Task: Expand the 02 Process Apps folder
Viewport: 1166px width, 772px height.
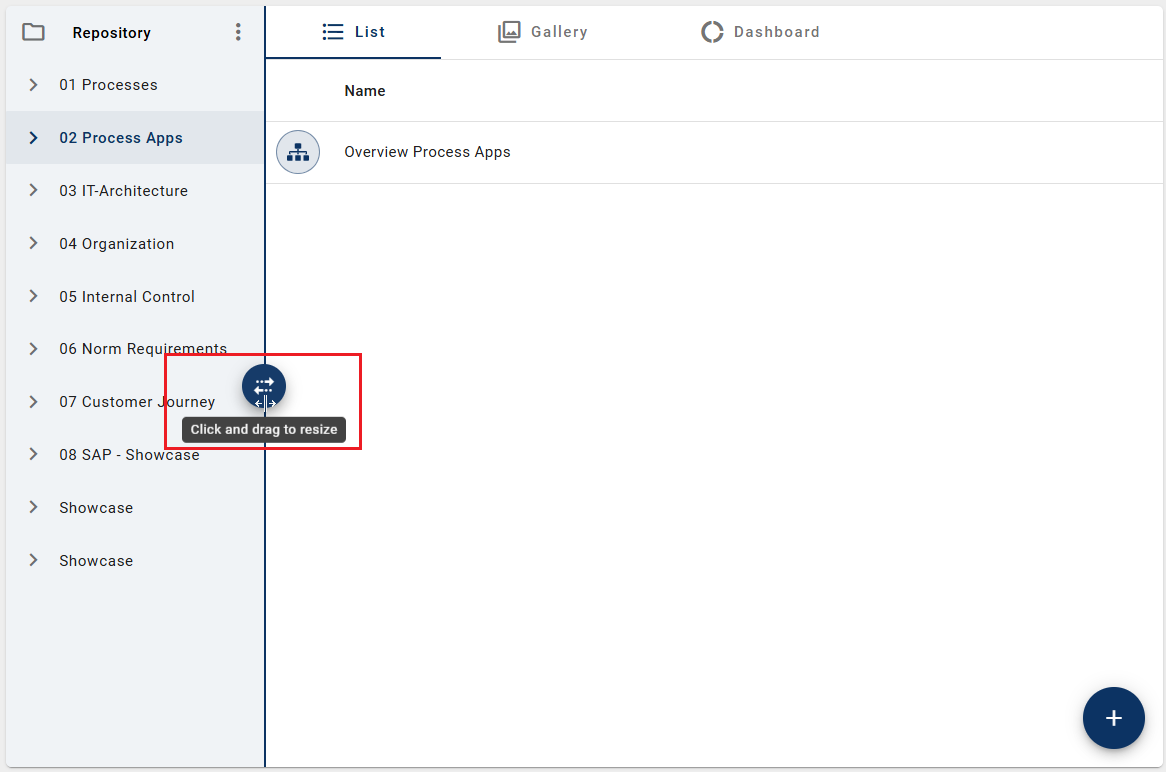Action: coord(33,138)
